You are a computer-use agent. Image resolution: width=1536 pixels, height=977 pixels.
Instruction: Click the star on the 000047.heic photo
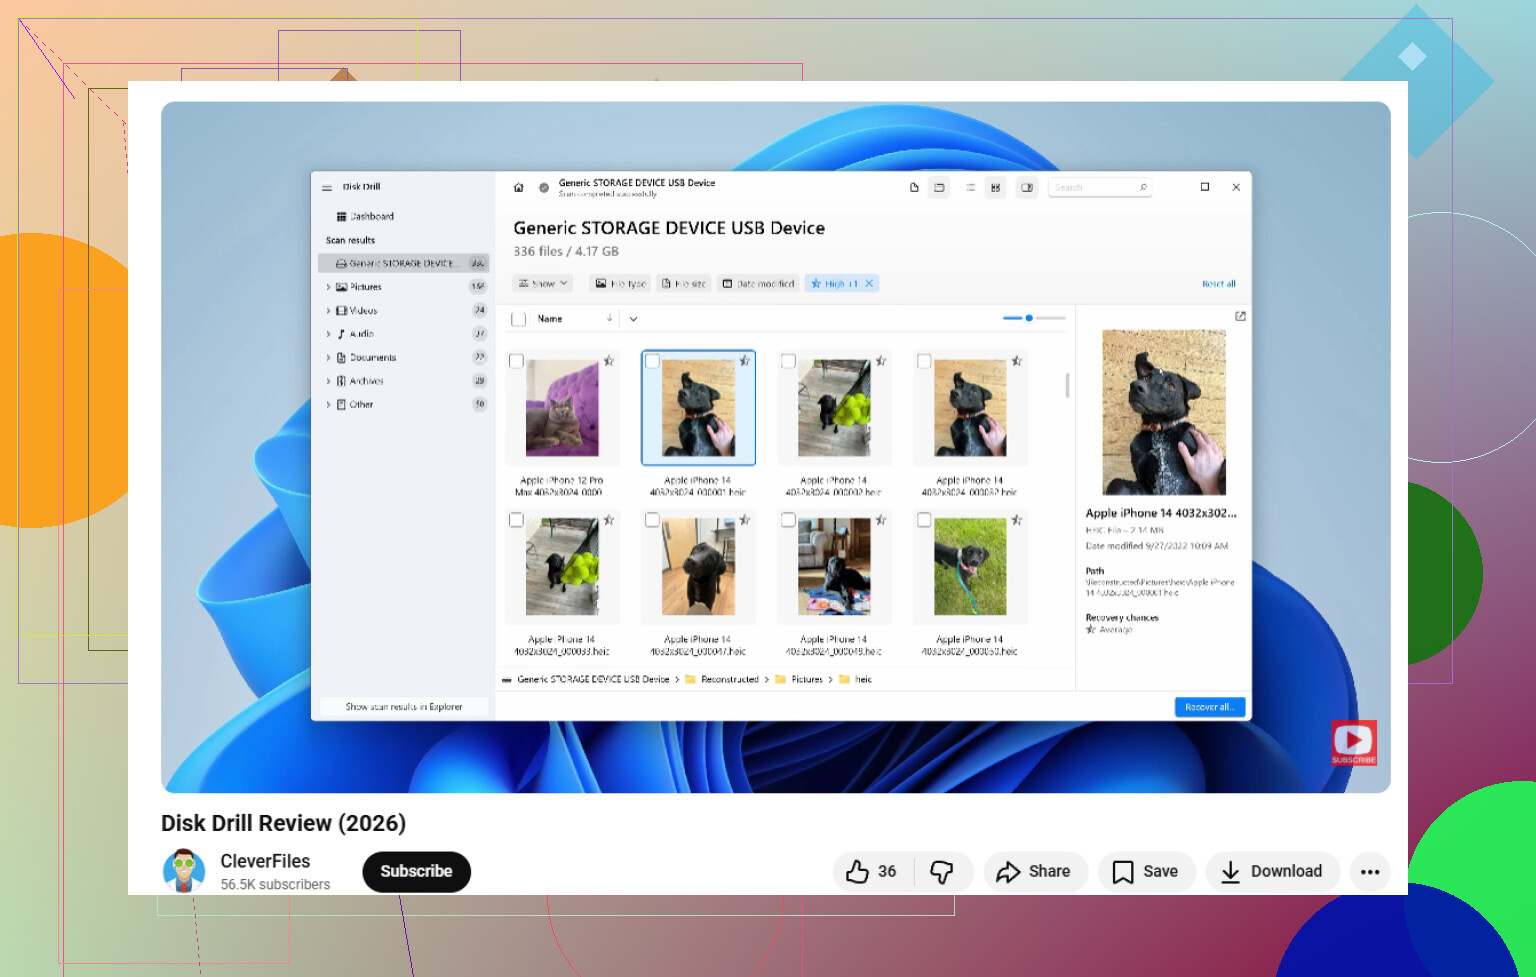coord(745,520)
